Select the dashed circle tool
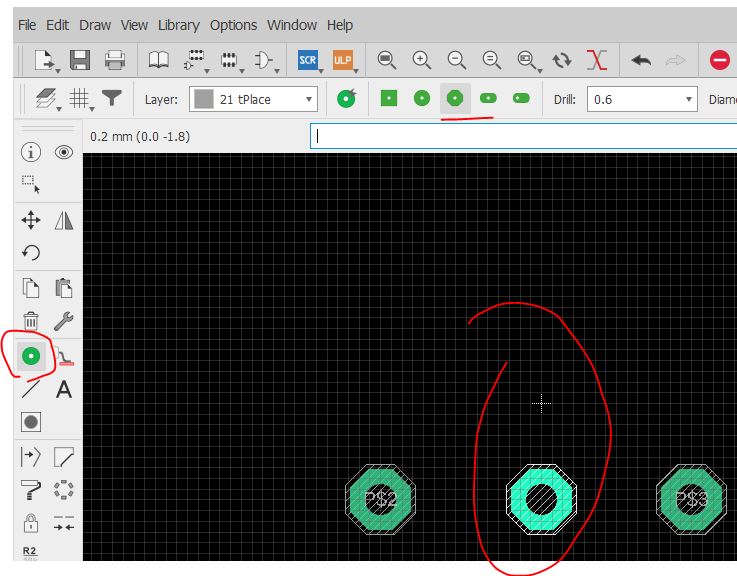Screen dimensions: 737x576 pos(64,490)
